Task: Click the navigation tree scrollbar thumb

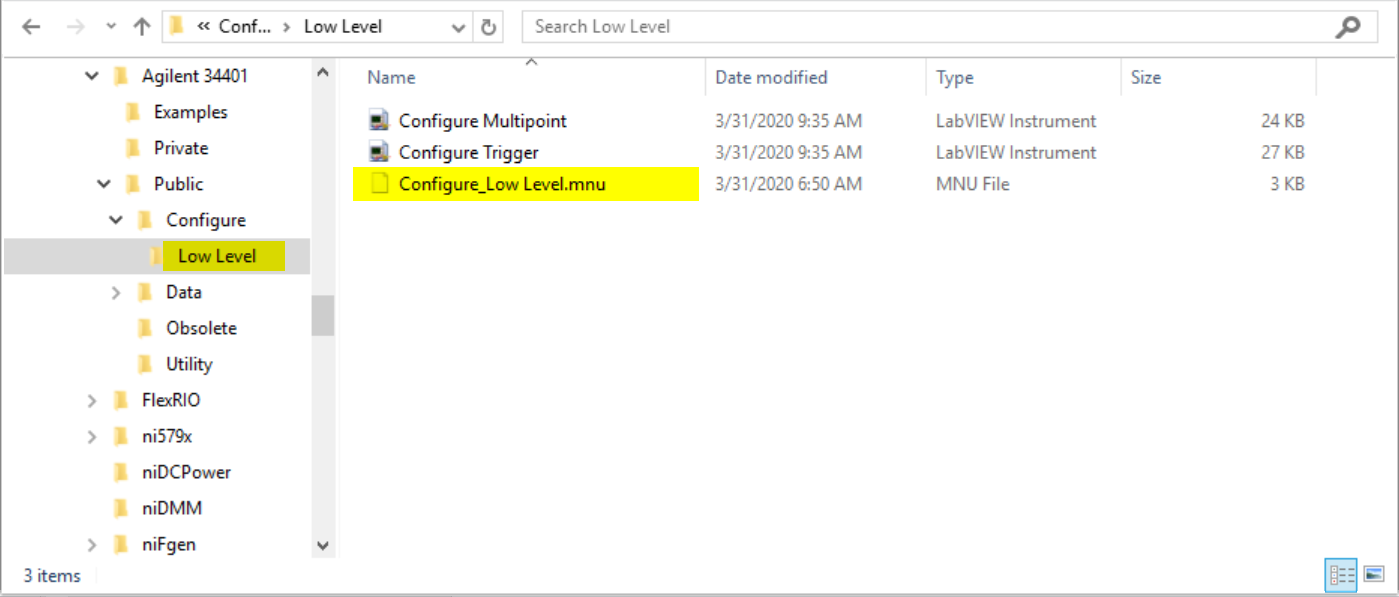Action: 322,316
